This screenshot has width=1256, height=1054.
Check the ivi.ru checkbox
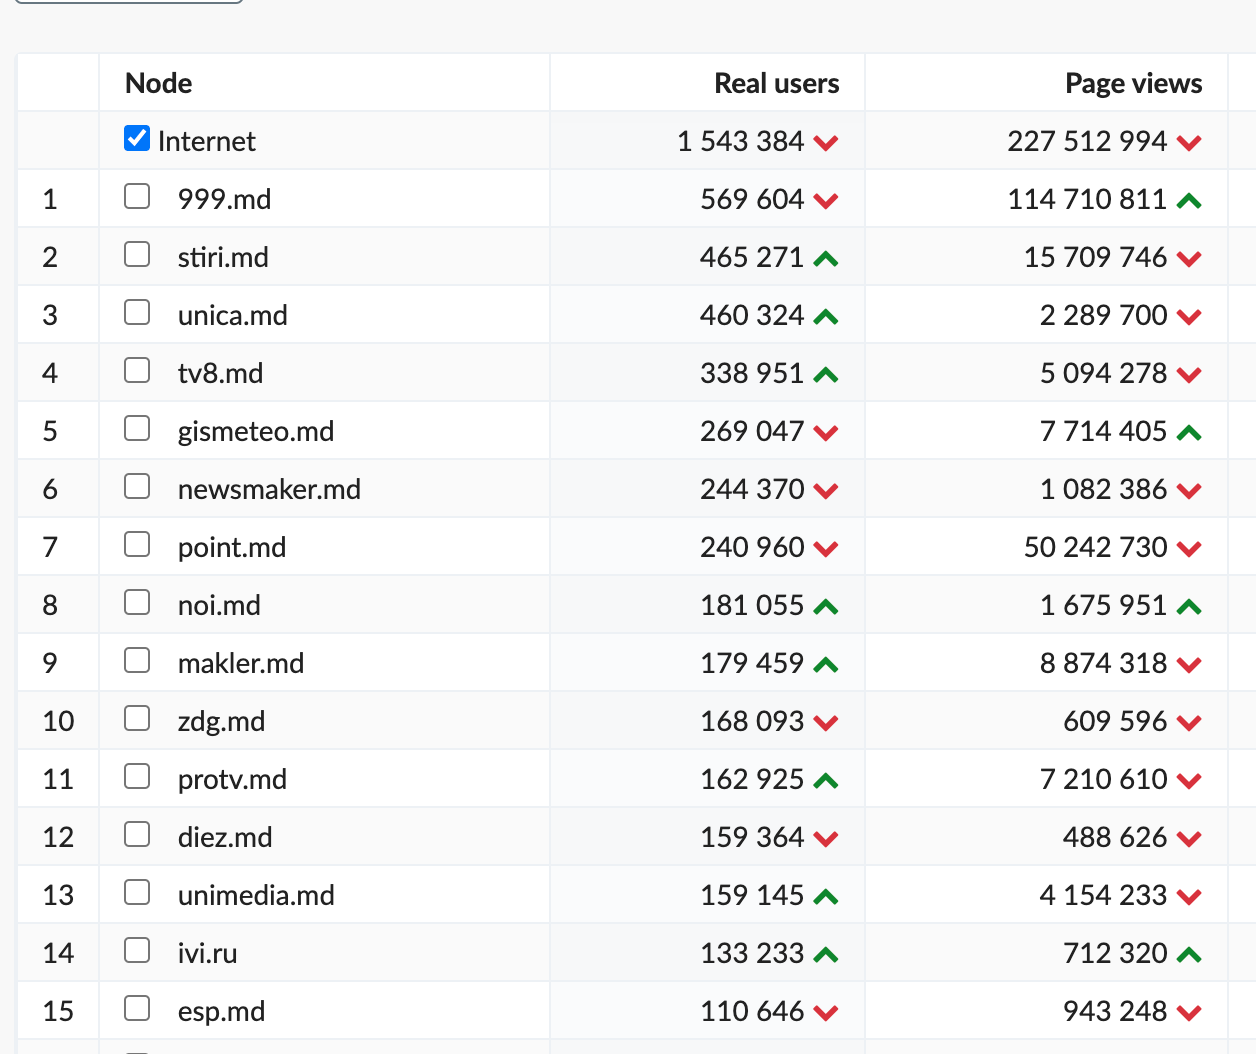[x=137, y=950]
